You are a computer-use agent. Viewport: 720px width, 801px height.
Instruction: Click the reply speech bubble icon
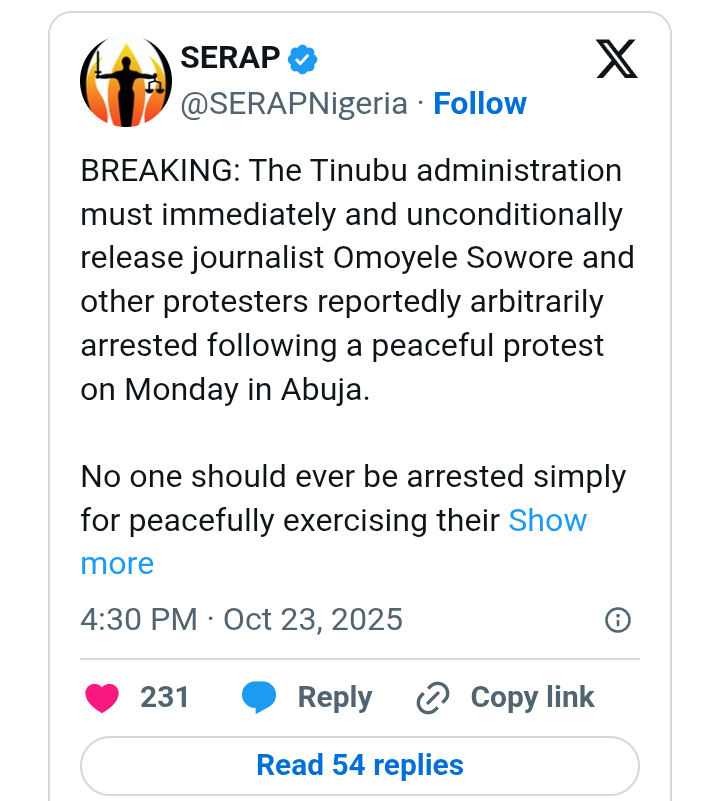[x=259, y=697]
